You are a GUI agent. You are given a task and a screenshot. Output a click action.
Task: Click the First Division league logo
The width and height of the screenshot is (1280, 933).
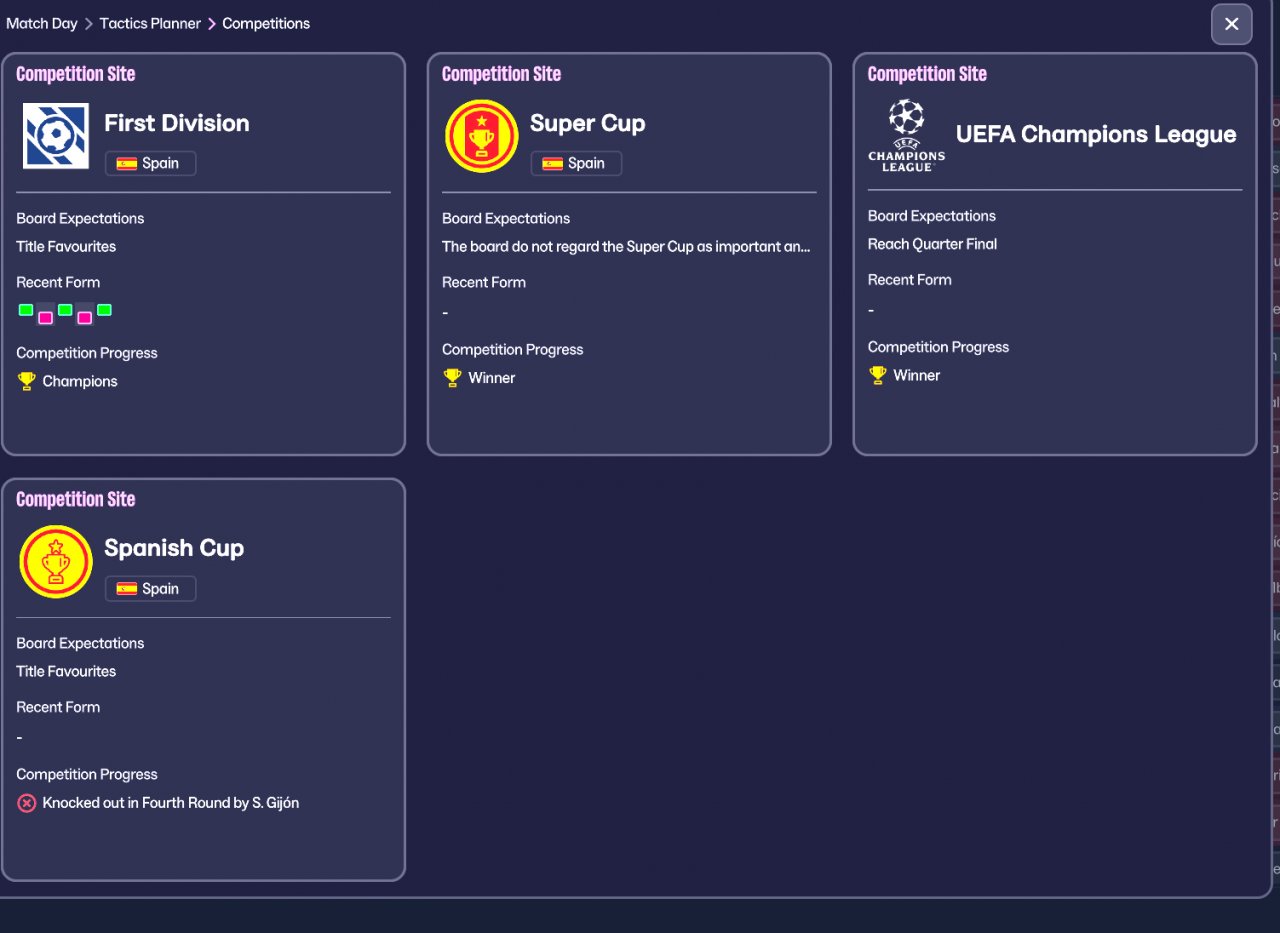coord(56,136)
